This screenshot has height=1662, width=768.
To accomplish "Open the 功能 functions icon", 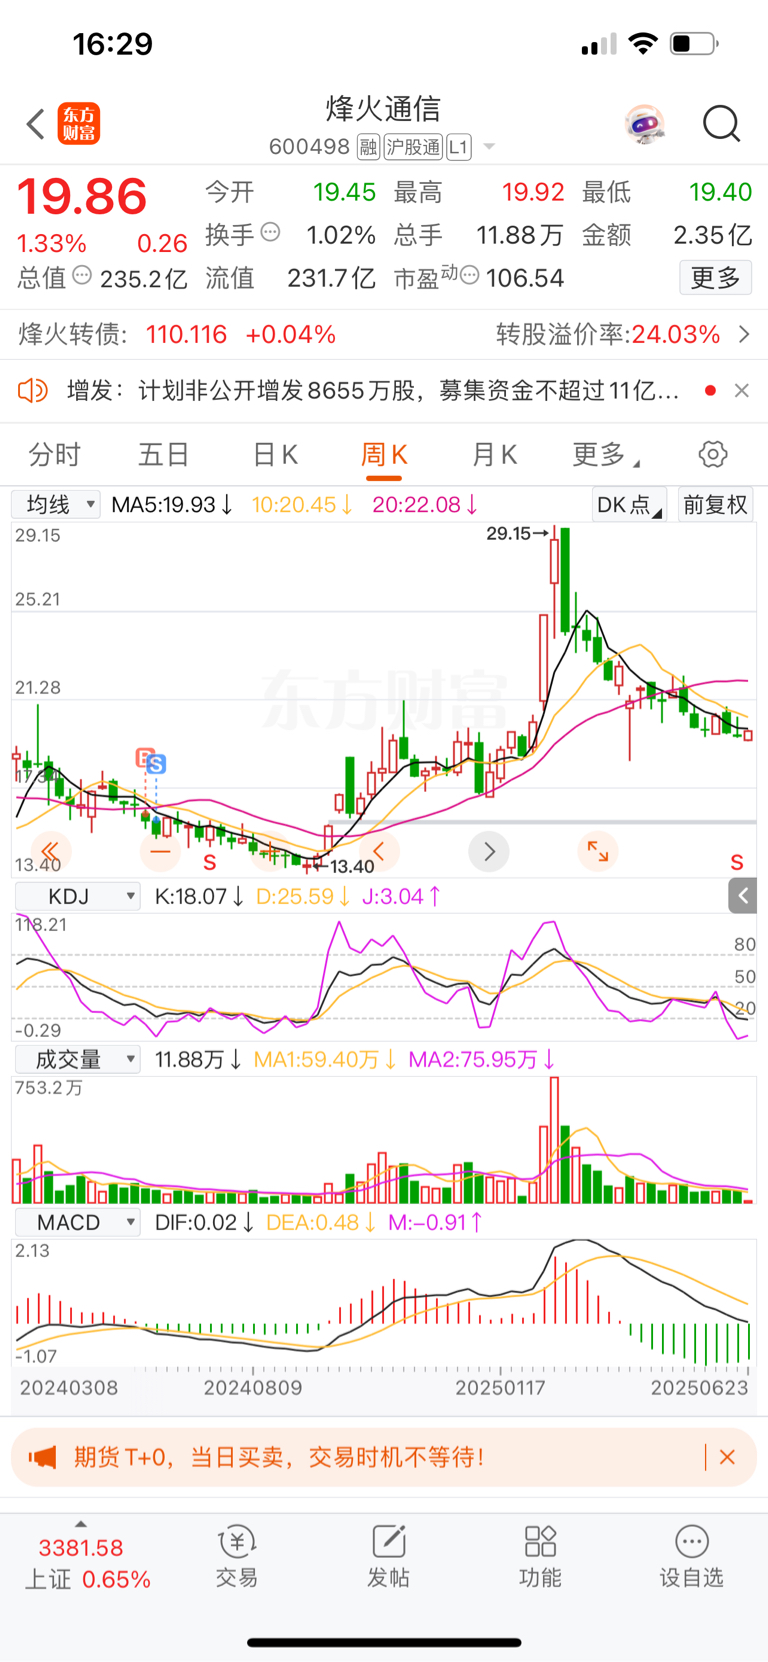I will coord(540,1557).
